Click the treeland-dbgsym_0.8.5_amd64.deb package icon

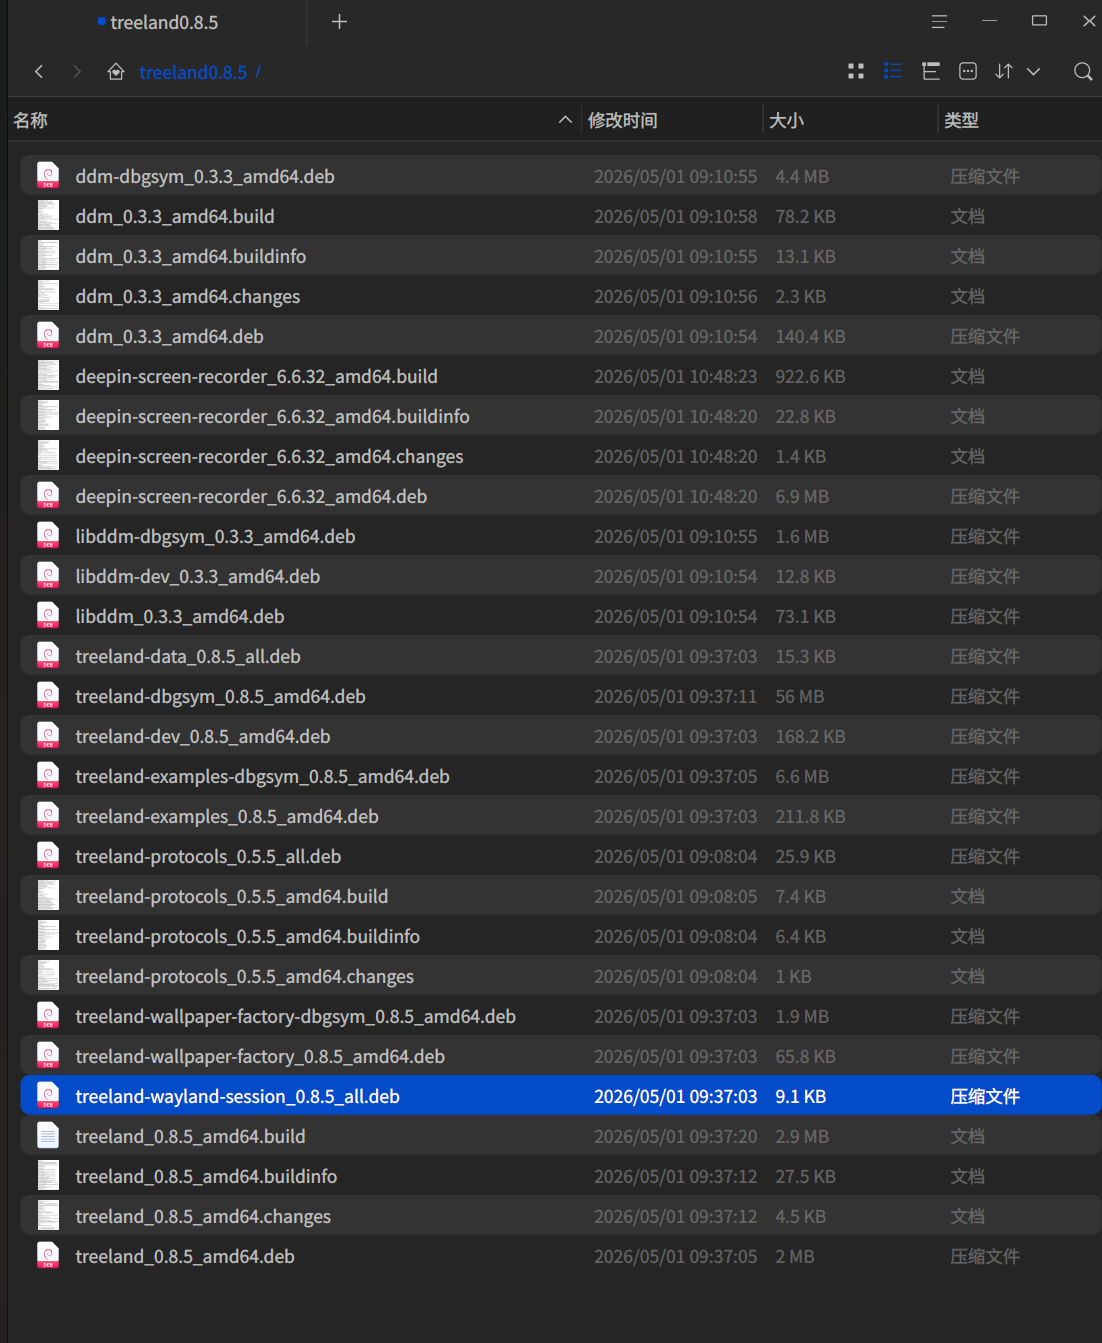click(x=48, y=695)
